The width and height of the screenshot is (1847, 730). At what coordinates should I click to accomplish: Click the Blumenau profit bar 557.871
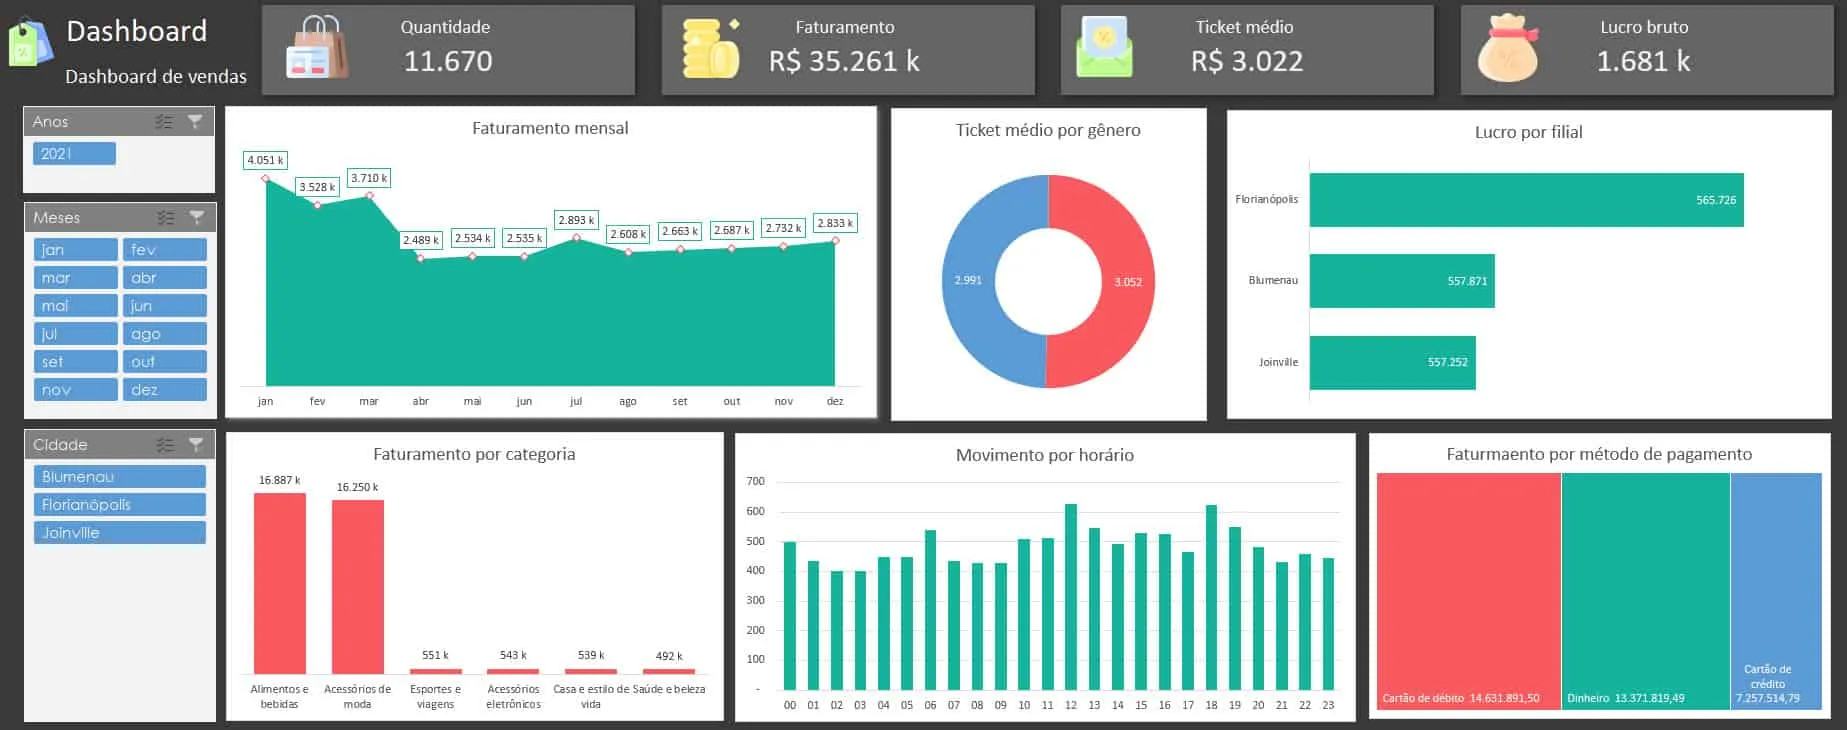(1402, 281)
